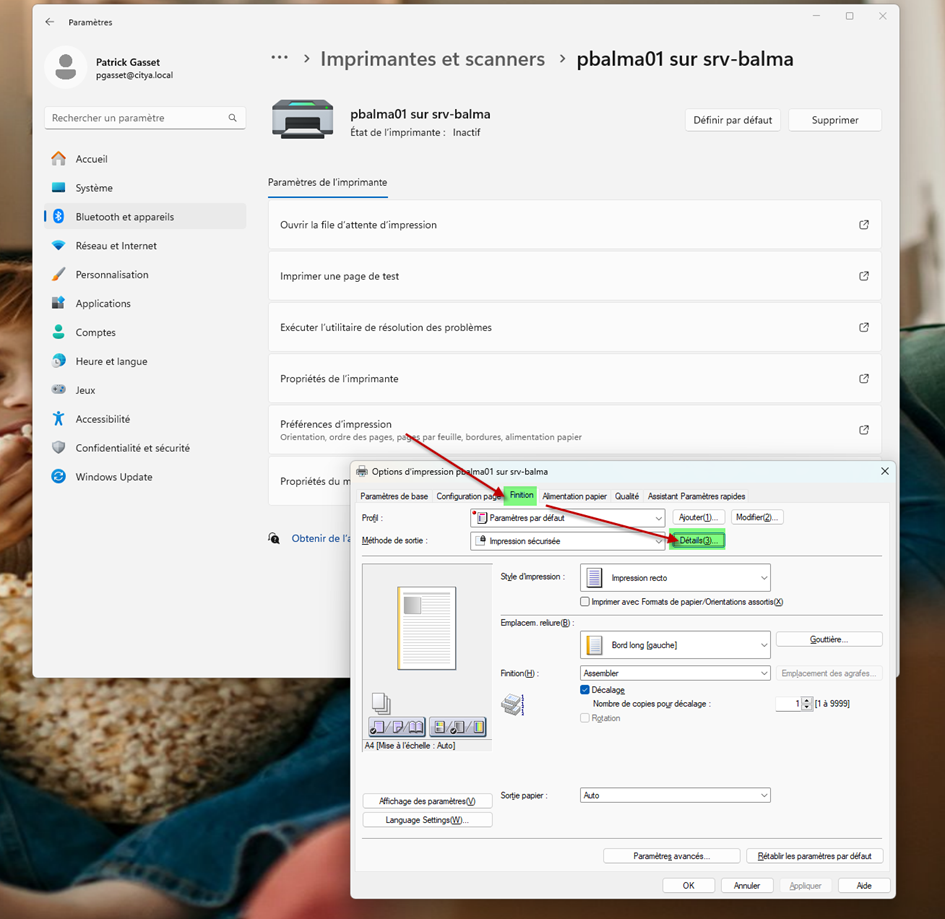Select the Alimentation papier tab
Image resolution: width=945 pixels, height=919 pixels.
[574, 496]
